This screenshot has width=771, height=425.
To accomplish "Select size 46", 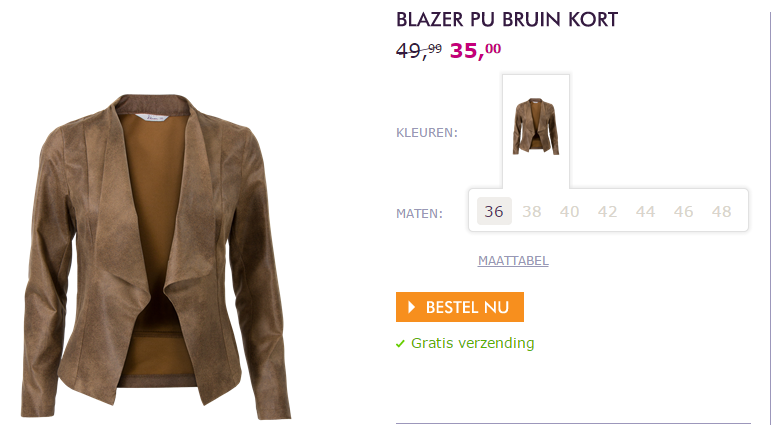I will click(683, 212).
